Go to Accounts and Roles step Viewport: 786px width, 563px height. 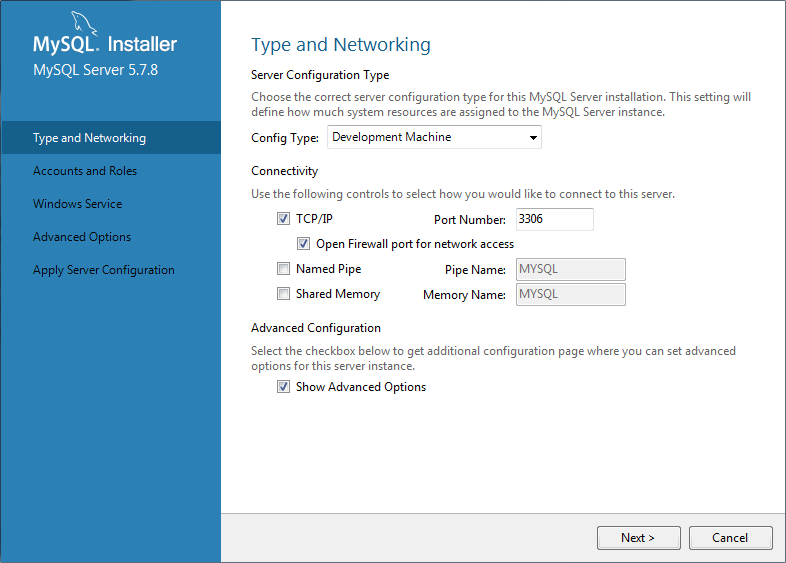coord(85,170)
